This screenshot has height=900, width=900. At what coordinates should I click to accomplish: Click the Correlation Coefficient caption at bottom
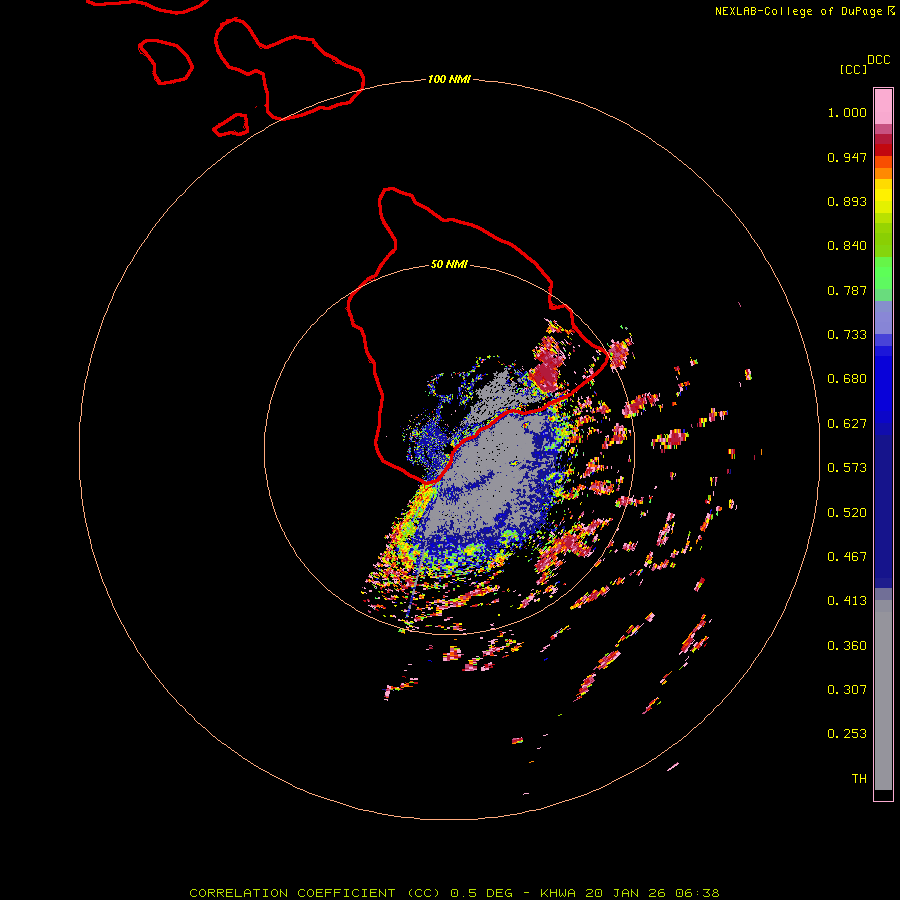(454, 893)
